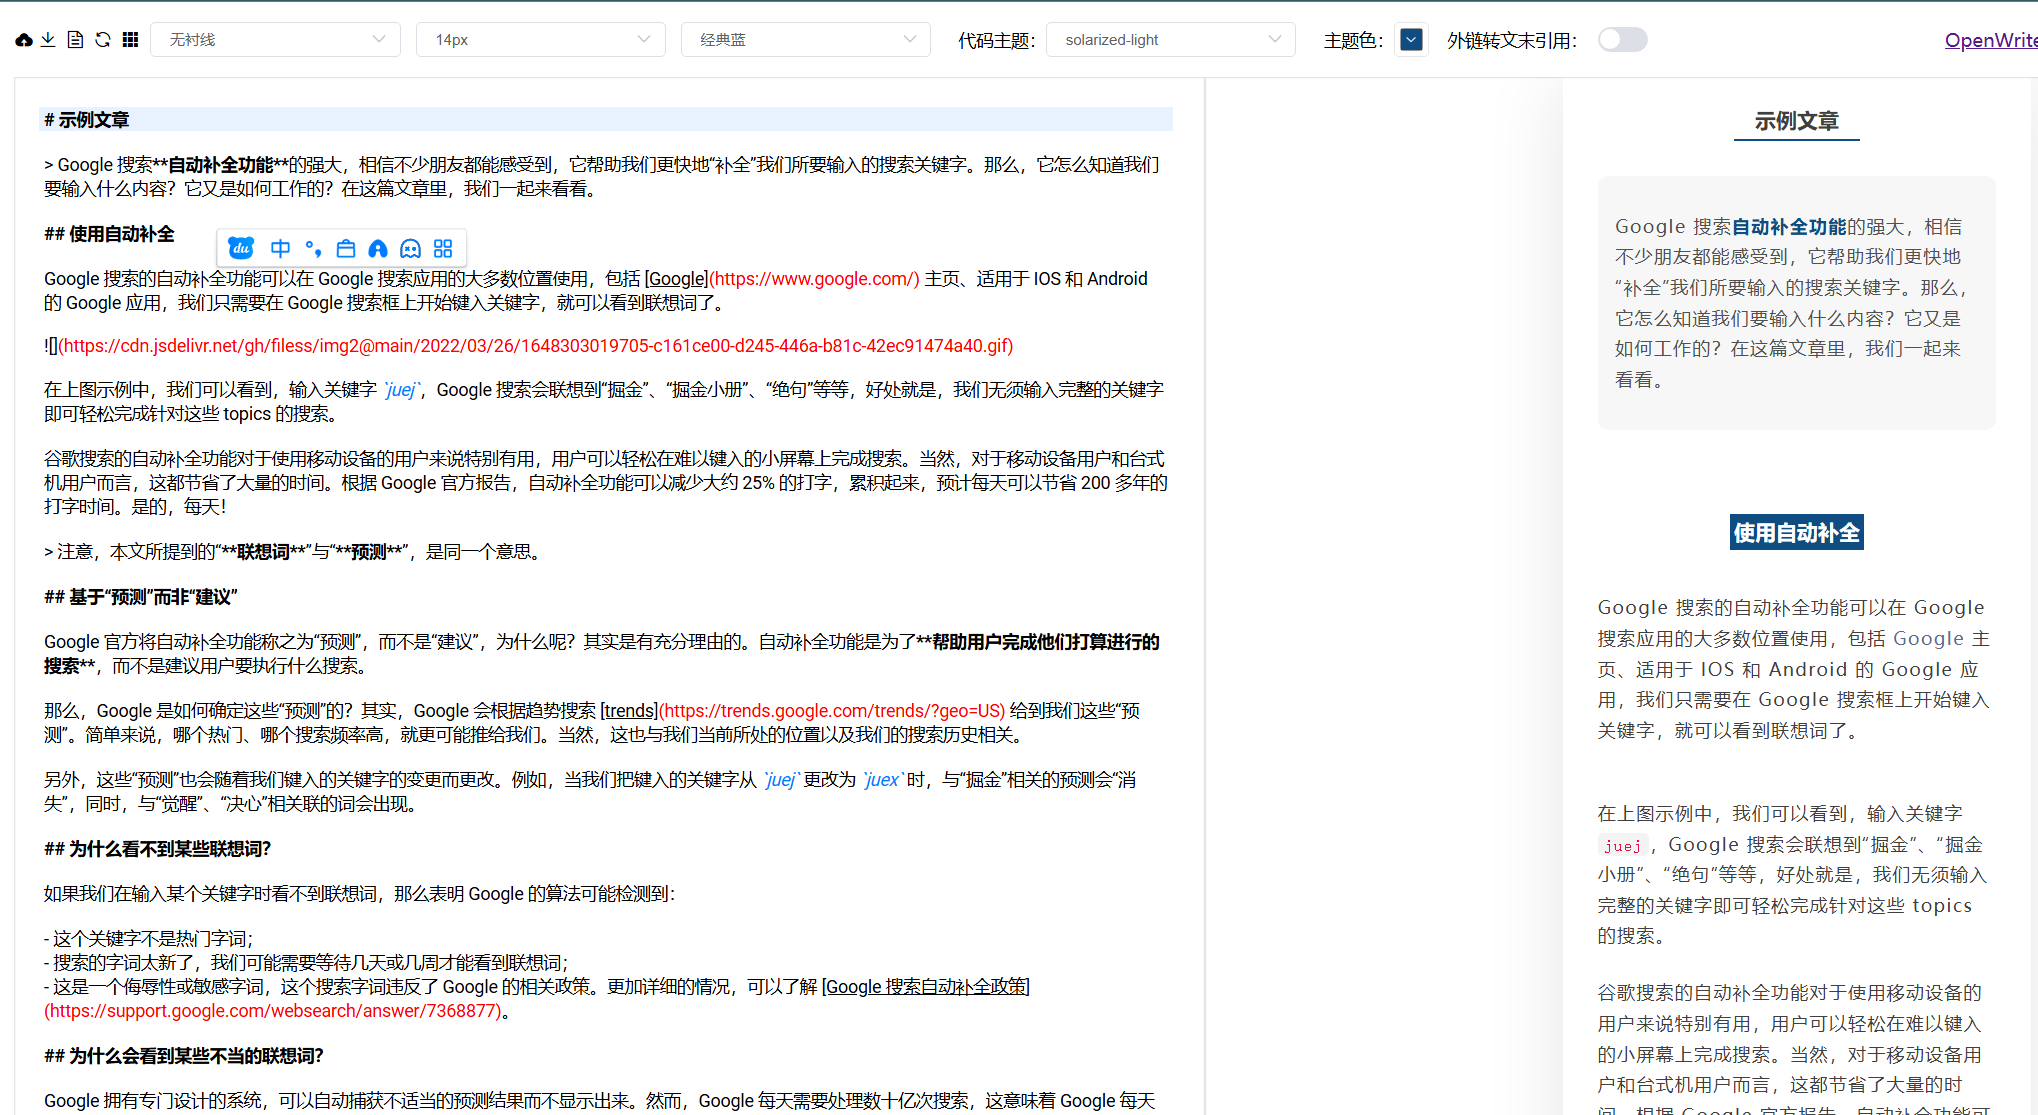Click the ghost emoji icon in IME bar
The height and width of the screenshot is (1115, 2038).
410,248
